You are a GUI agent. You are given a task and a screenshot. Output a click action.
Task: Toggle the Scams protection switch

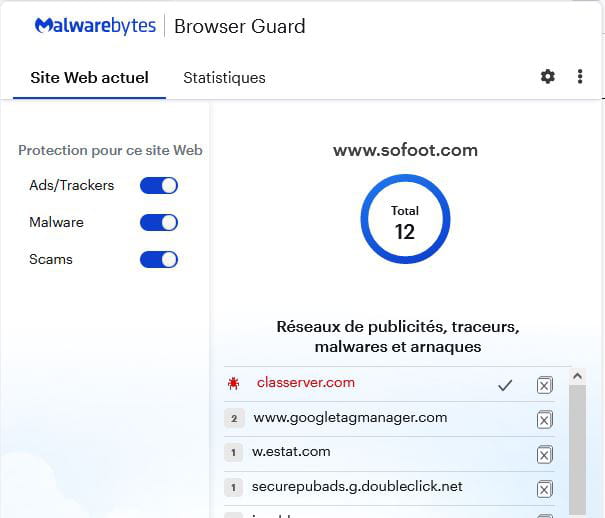point(159,260)
